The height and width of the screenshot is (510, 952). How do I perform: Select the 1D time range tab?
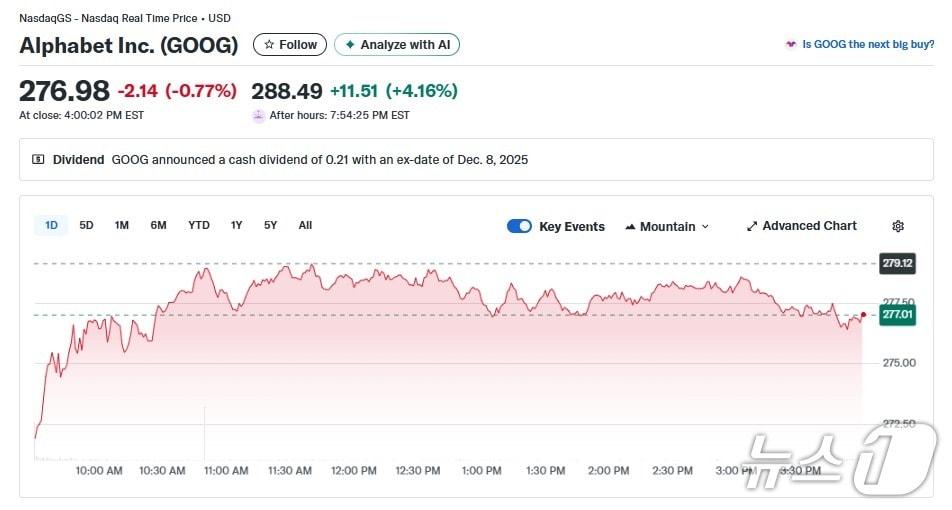(51, 225)
